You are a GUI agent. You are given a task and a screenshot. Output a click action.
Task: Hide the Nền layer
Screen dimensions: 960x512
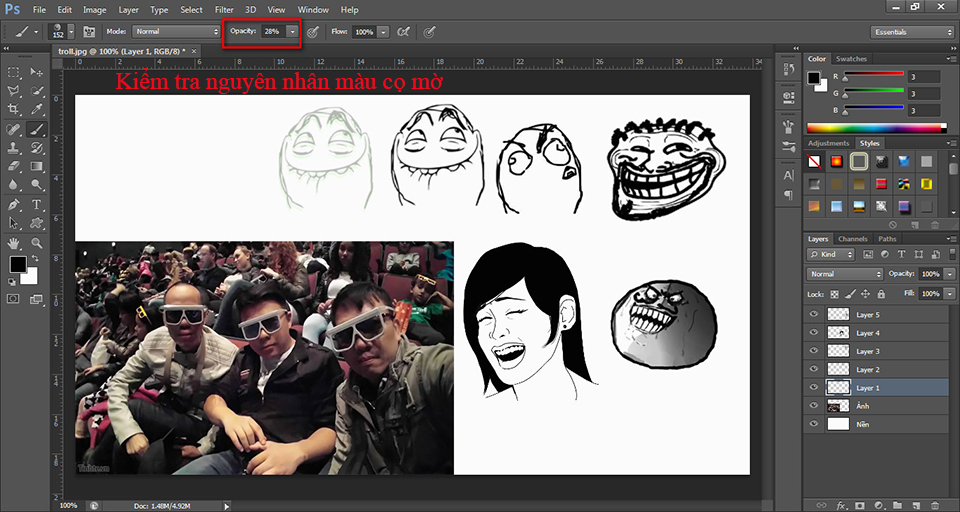814,424
